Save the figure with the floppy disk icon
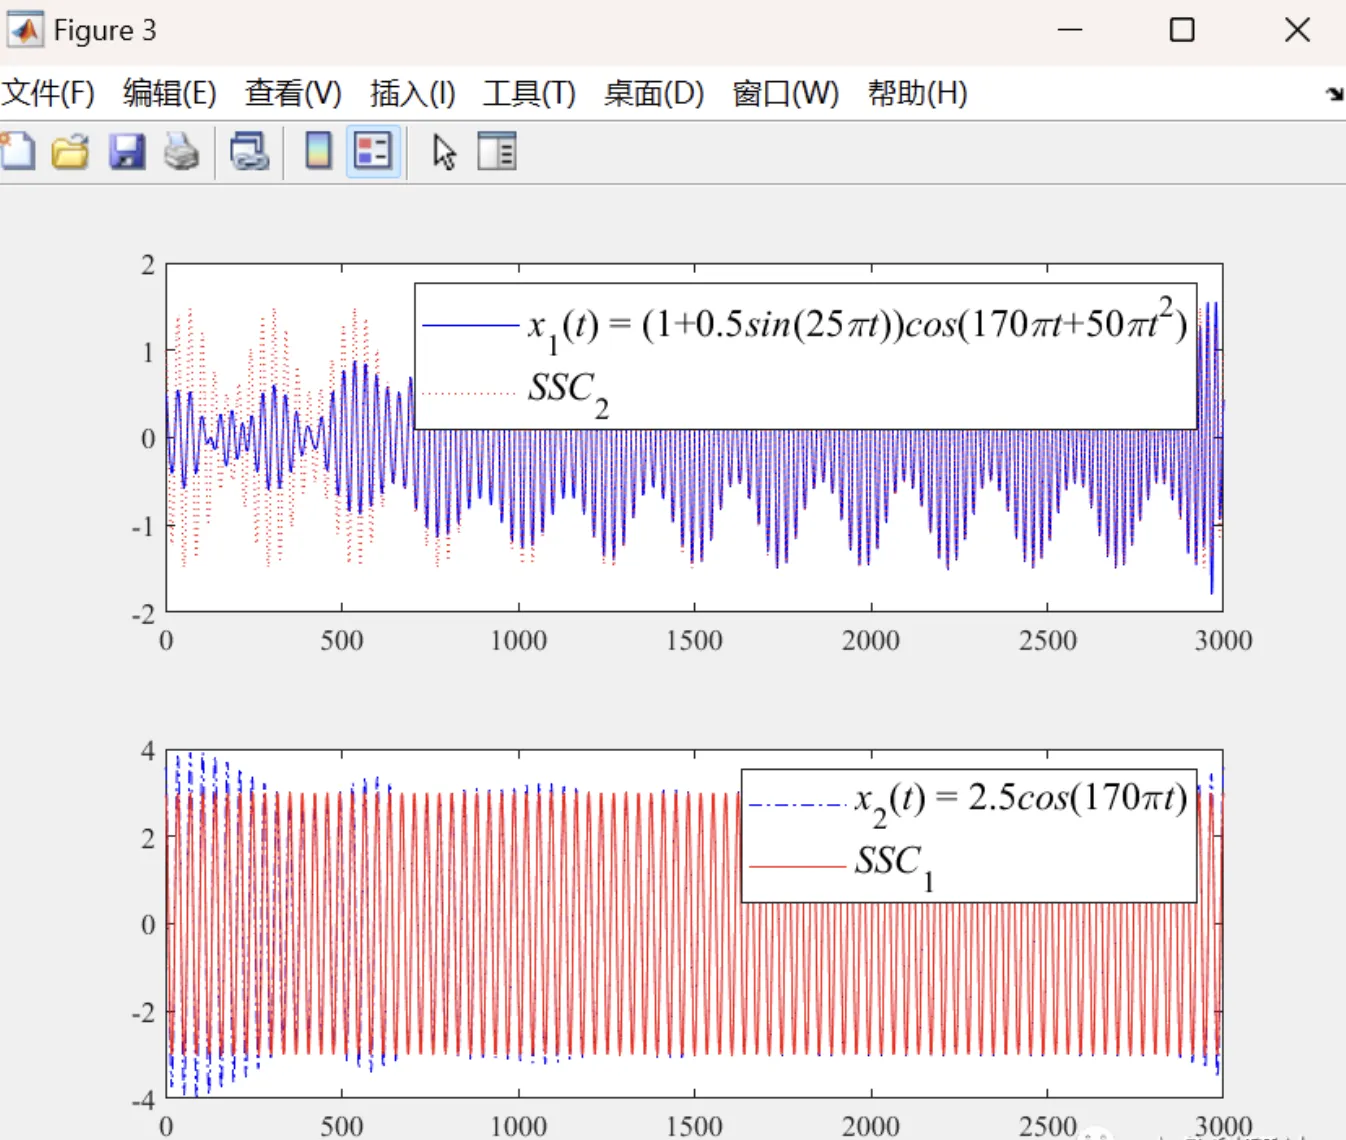1346x1140 pixels. click(127, 152)
